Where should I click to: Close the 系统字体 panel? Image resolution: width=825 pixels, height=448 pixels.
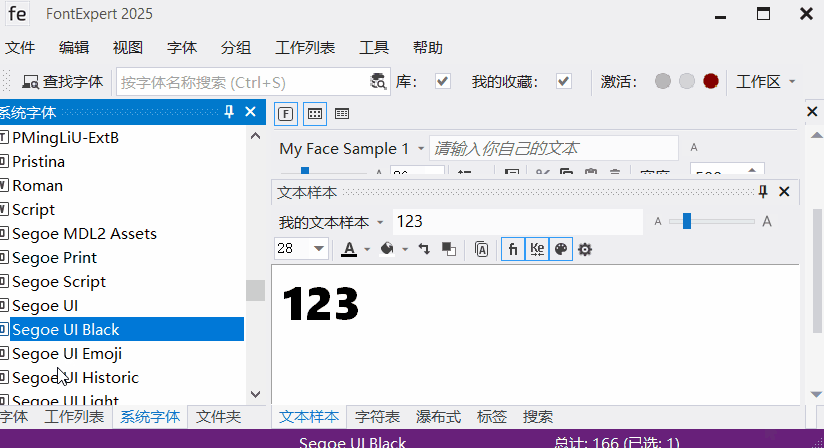coord(250,112)
